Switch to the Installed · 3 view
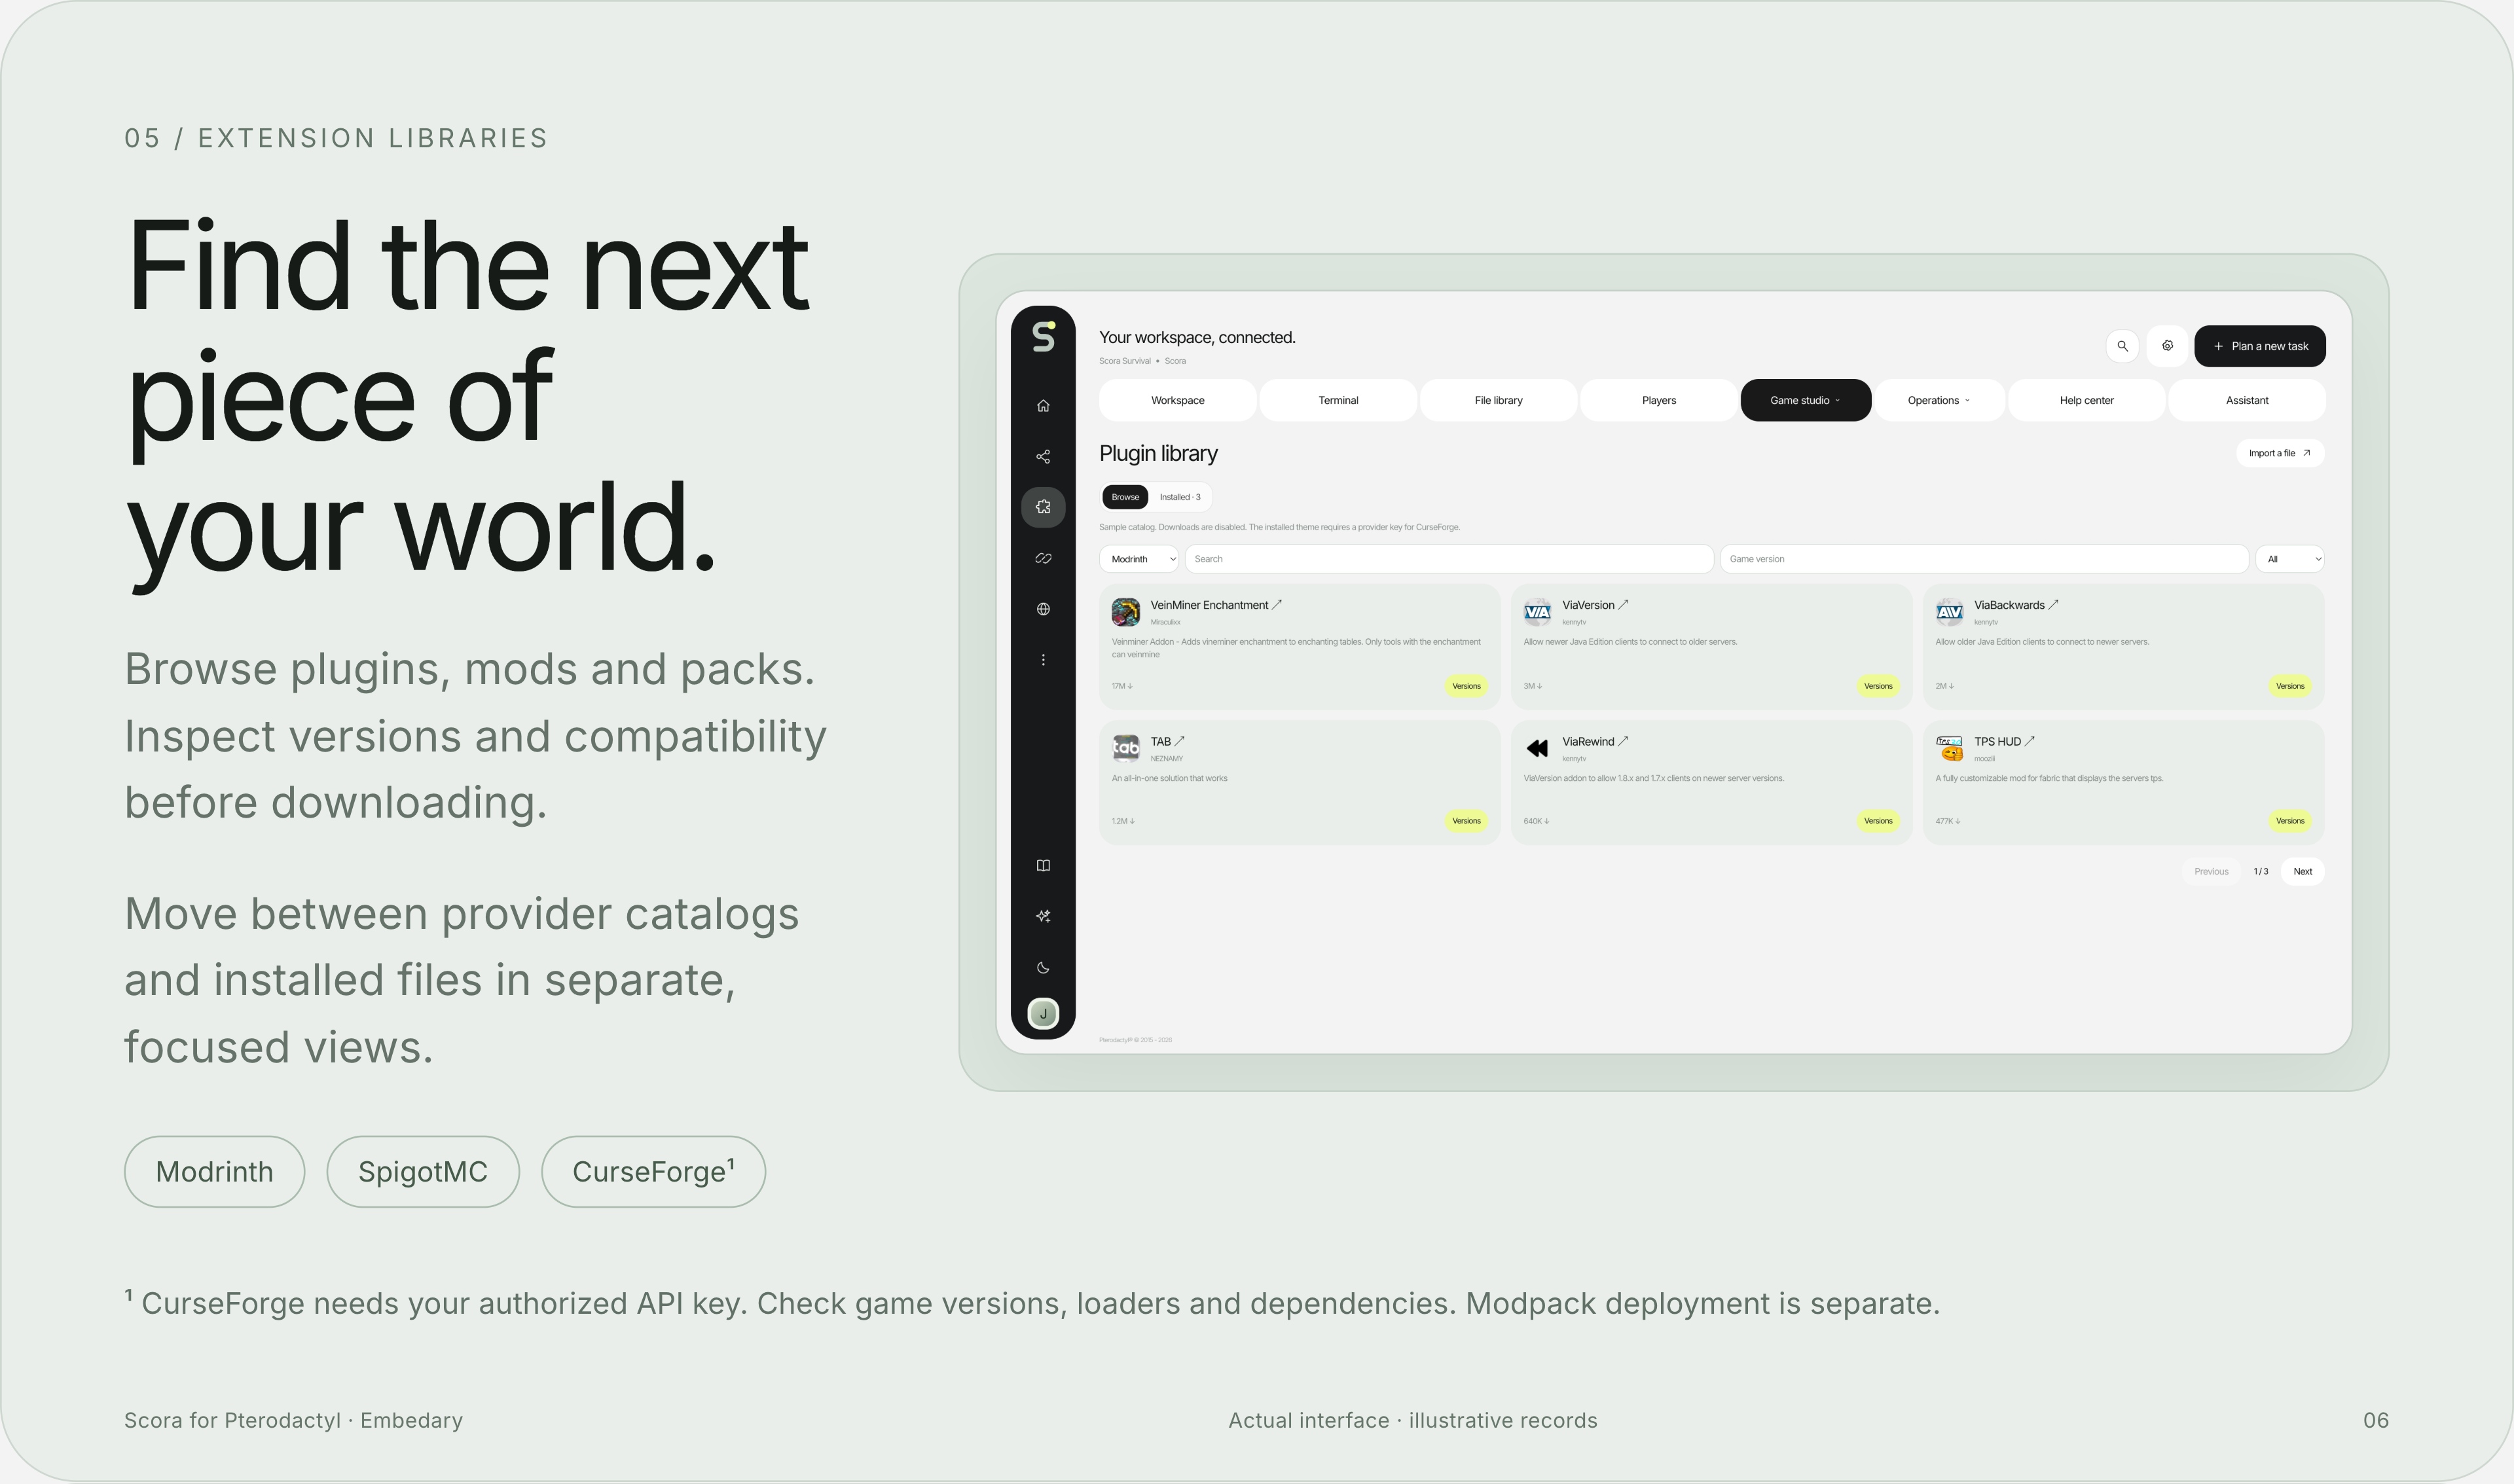Viewport: 2514px width, 1484px height. pos(1180,497)
